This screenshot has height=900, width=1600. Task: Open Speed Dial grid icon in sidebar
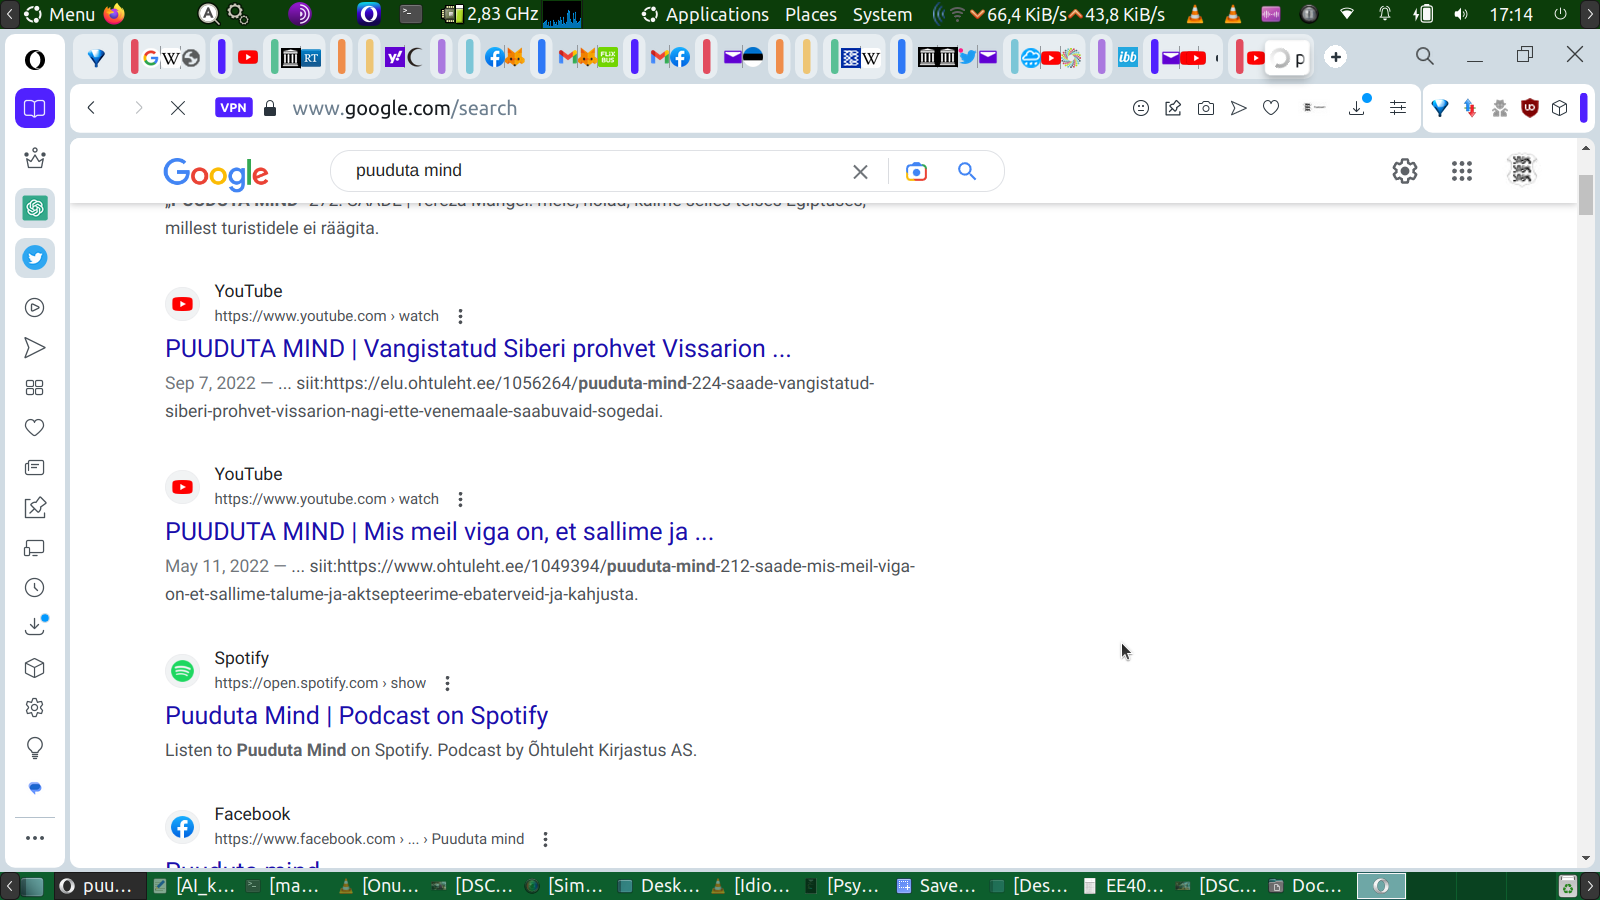35,388
